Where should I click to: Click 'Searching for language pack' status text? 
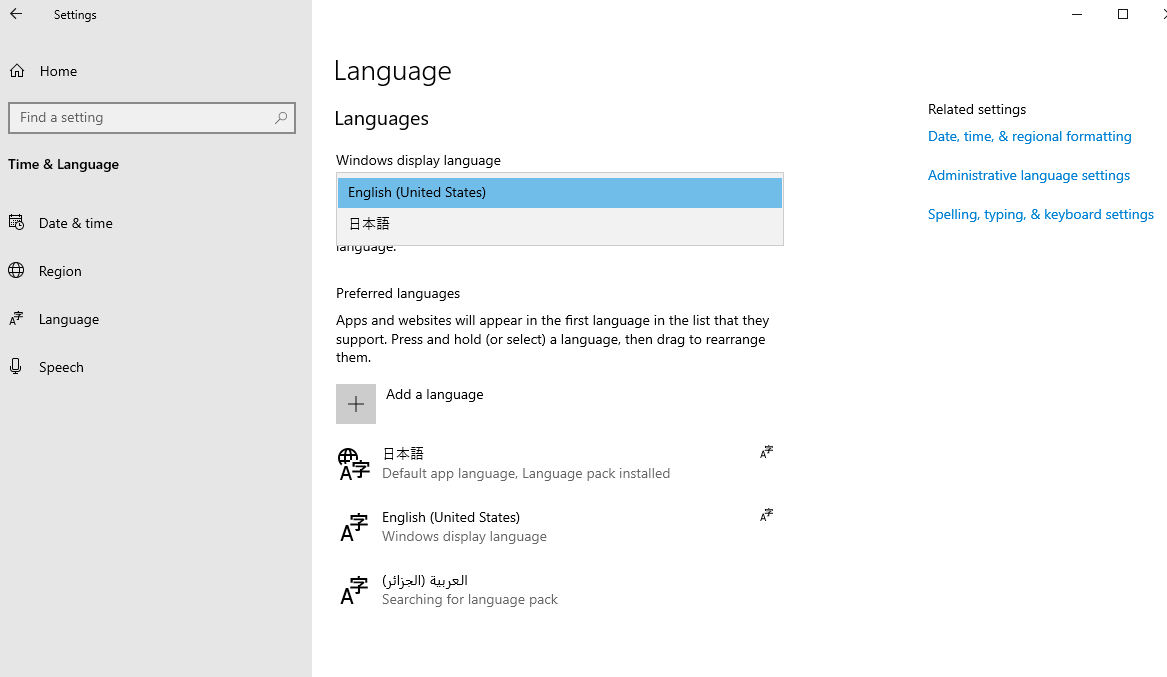pos(470,600)
